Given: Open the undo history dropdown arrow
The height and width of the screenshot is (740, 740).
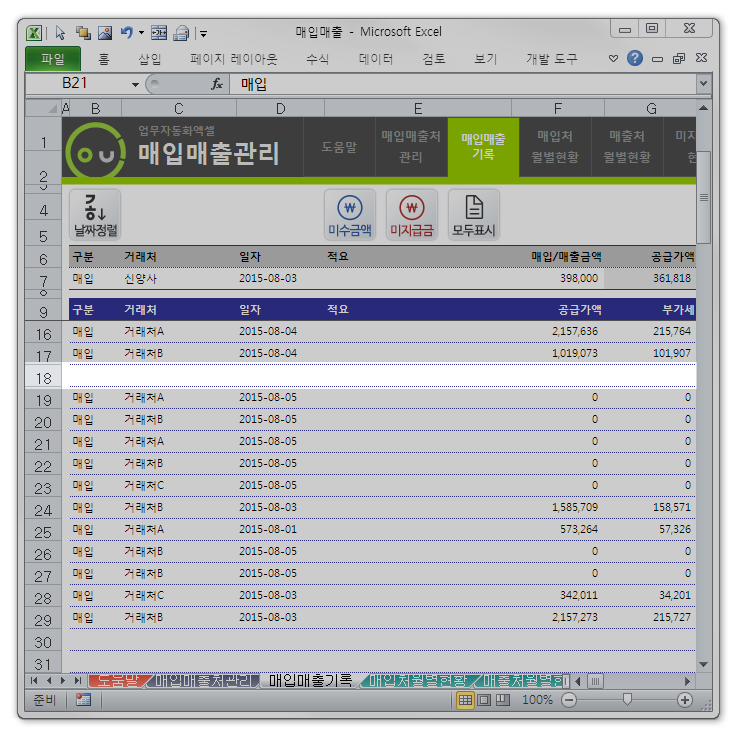Looking at the screenshot, I should click(141, 33).
